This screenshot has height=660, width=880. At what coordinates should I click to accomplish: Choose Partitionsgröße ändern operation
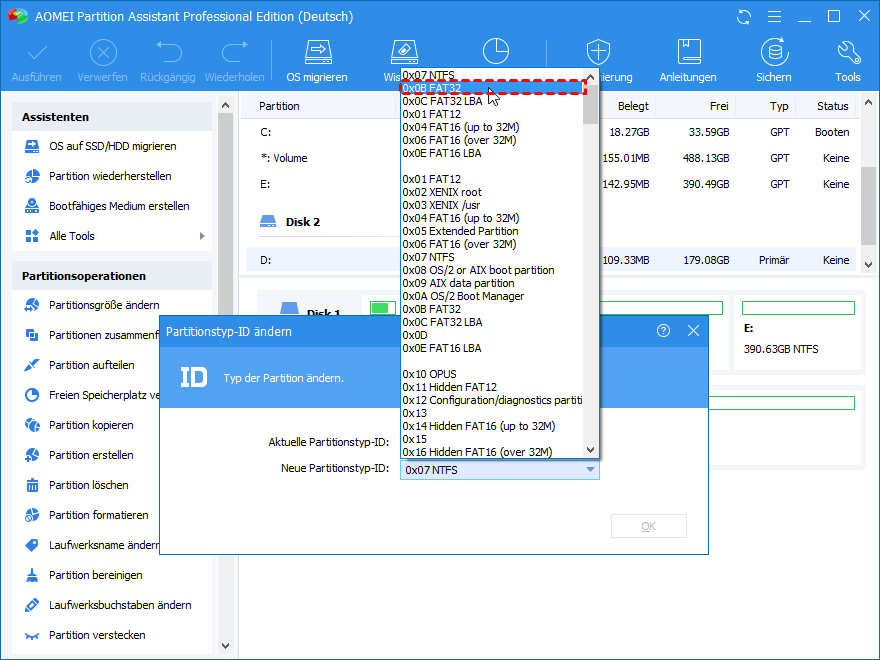(104, 305)
